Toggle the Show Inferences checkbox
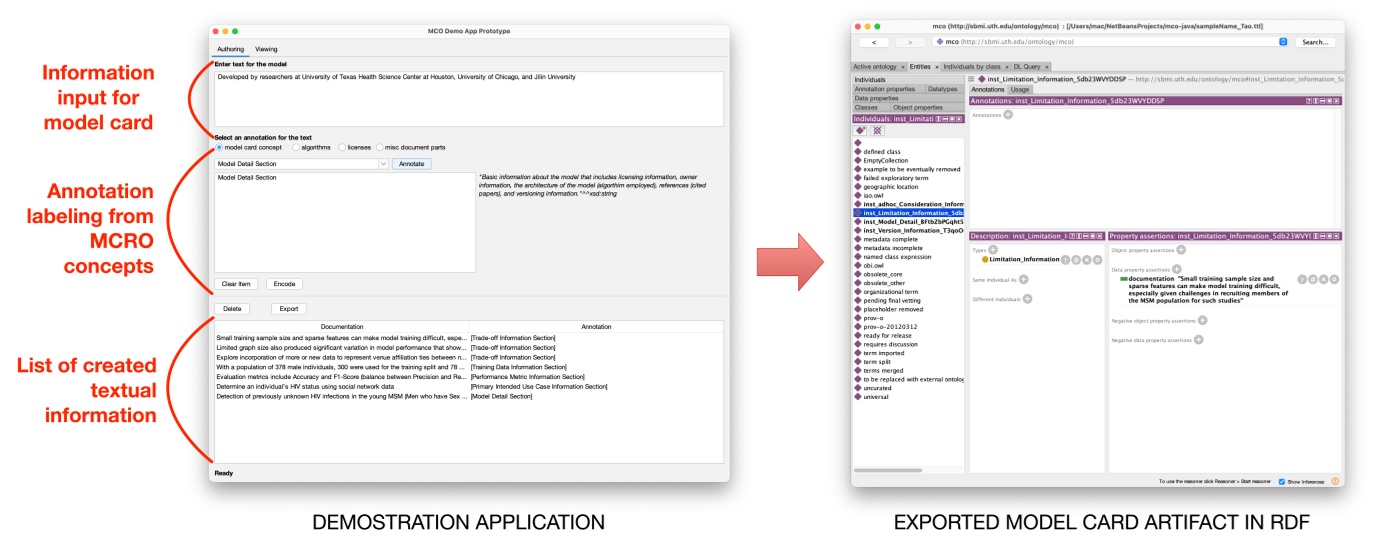 pos(1282,481)
